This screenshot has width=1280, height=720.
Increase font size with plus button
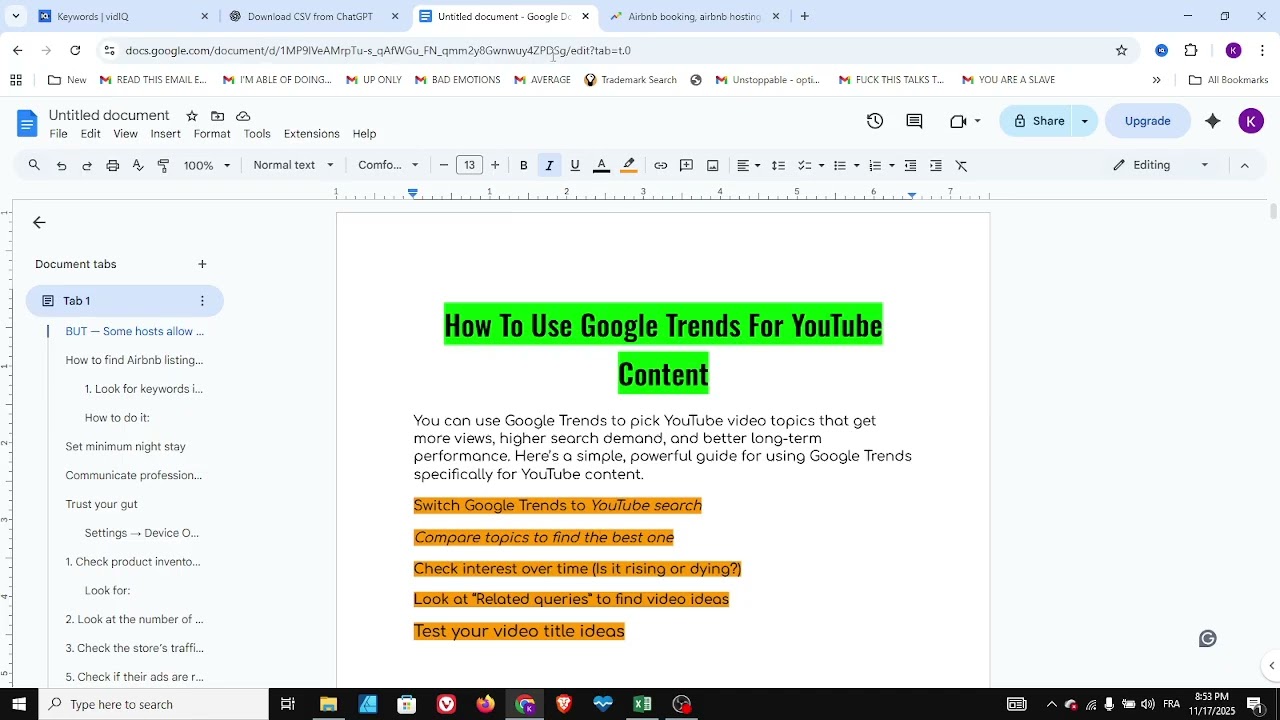pos(495,165)
